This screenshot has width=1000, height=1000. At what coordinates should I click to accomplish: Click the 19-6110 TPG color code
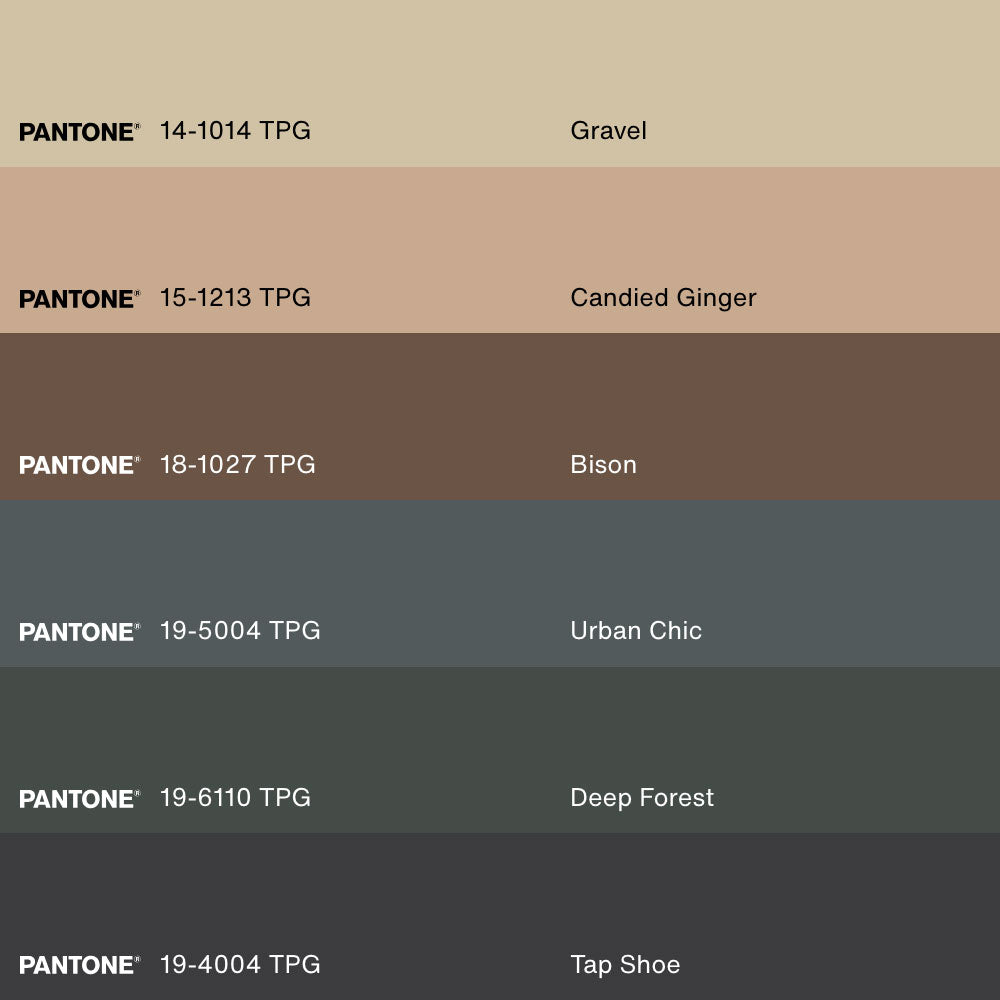coord(235,798)
